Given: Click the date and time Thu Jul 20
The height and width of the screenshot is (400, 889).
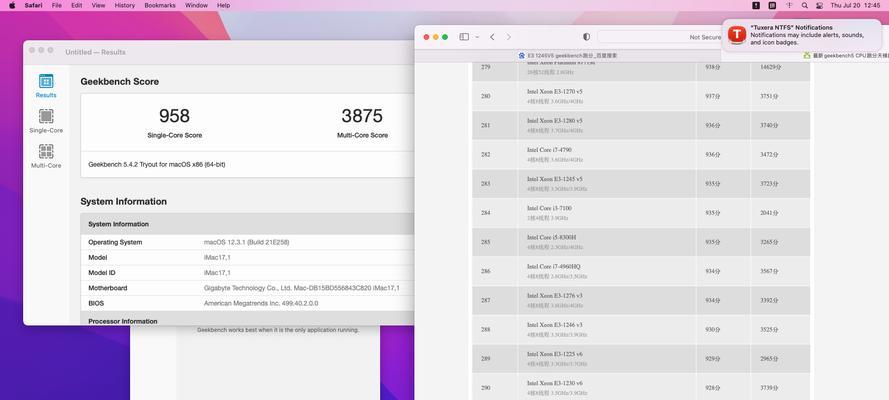Looking at the screenshot, I should pyautogui.click(x=856, y=5).
